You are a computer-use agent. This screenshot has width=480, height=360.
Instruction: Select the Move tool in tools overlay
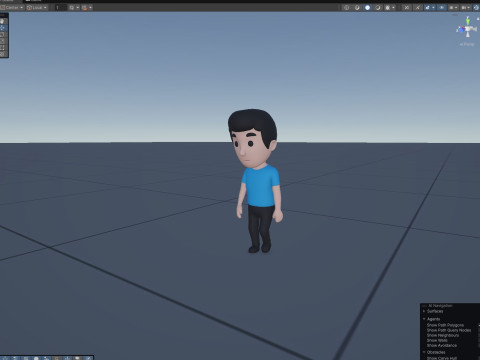pos(3,28)
